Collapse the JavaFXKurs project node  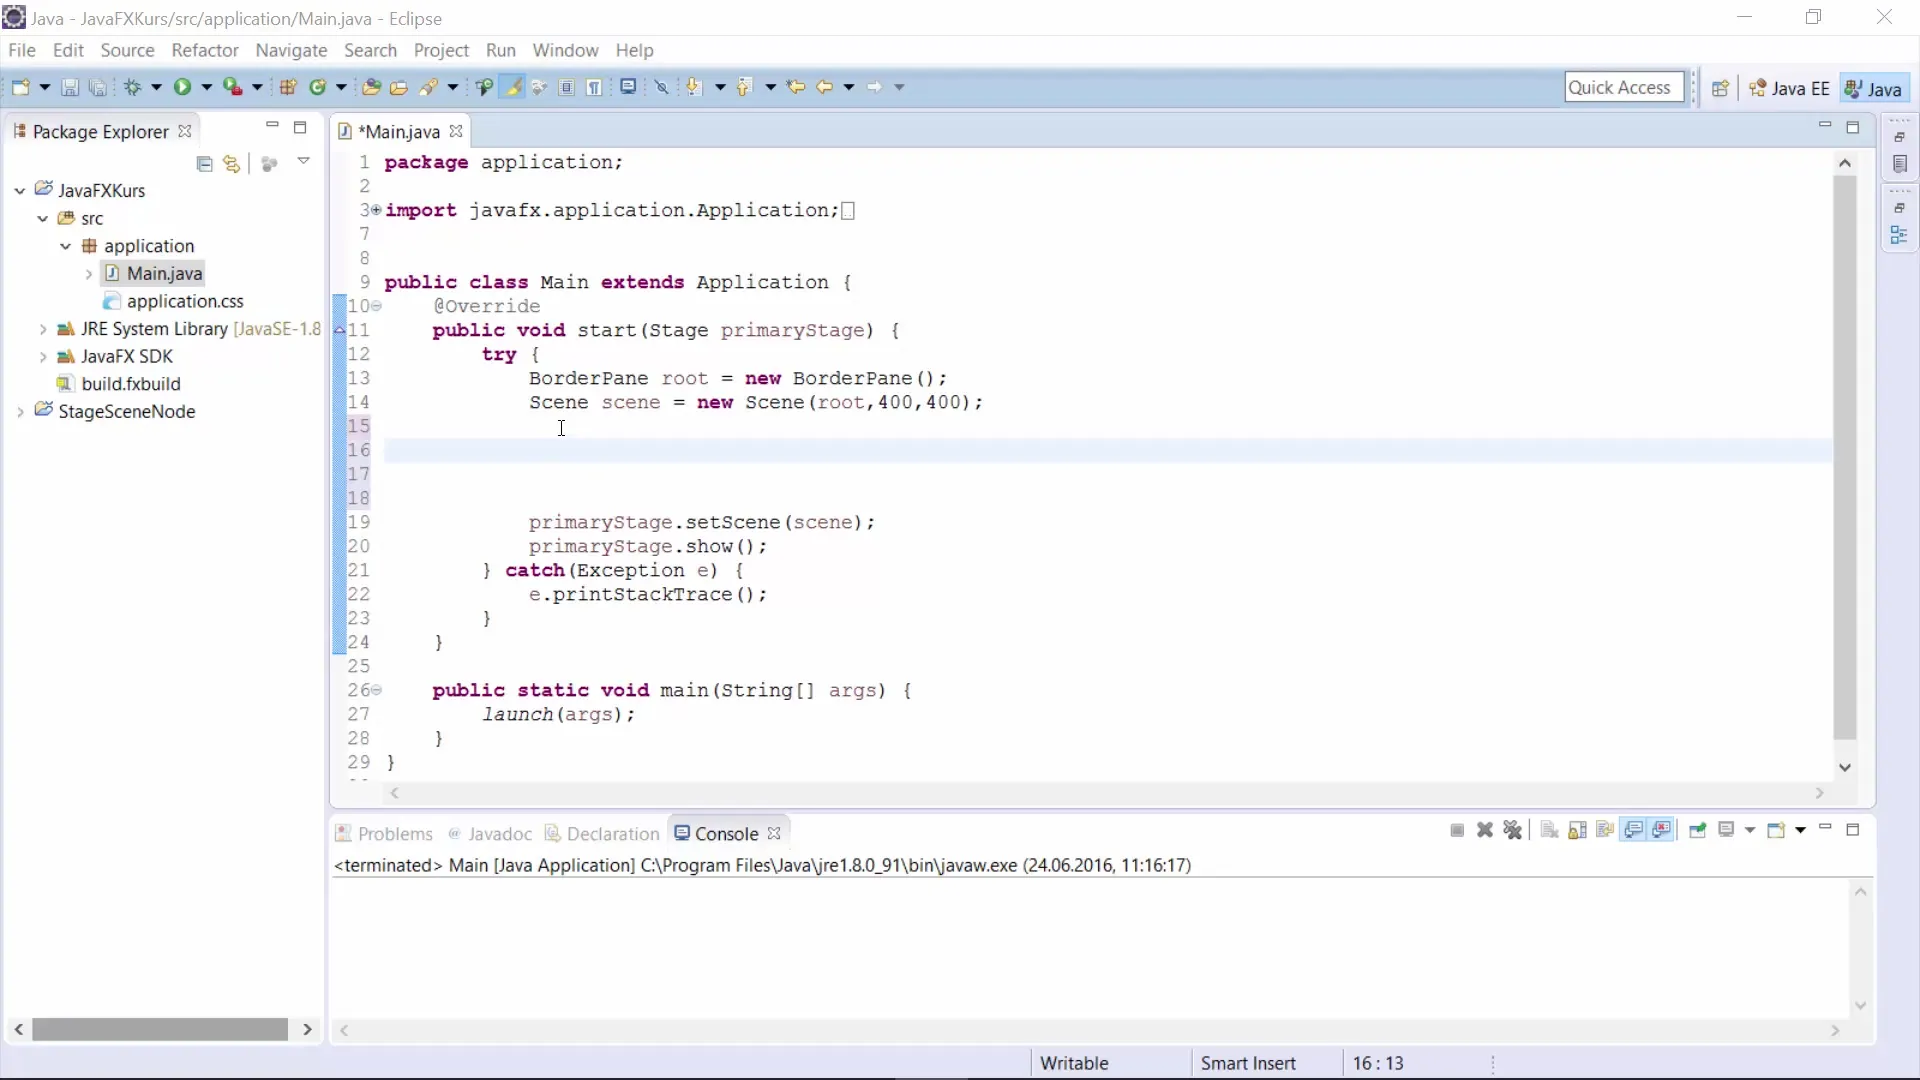pos(19,190)
